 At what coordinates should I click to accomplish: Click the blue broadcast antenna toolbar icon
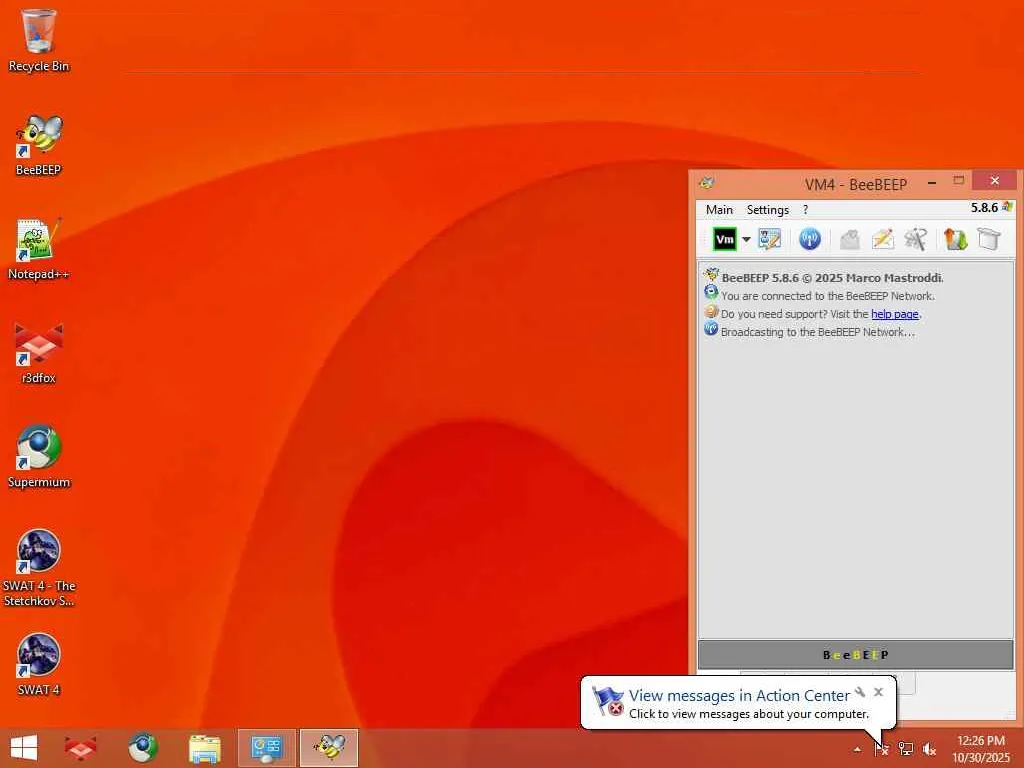[810, 239]
